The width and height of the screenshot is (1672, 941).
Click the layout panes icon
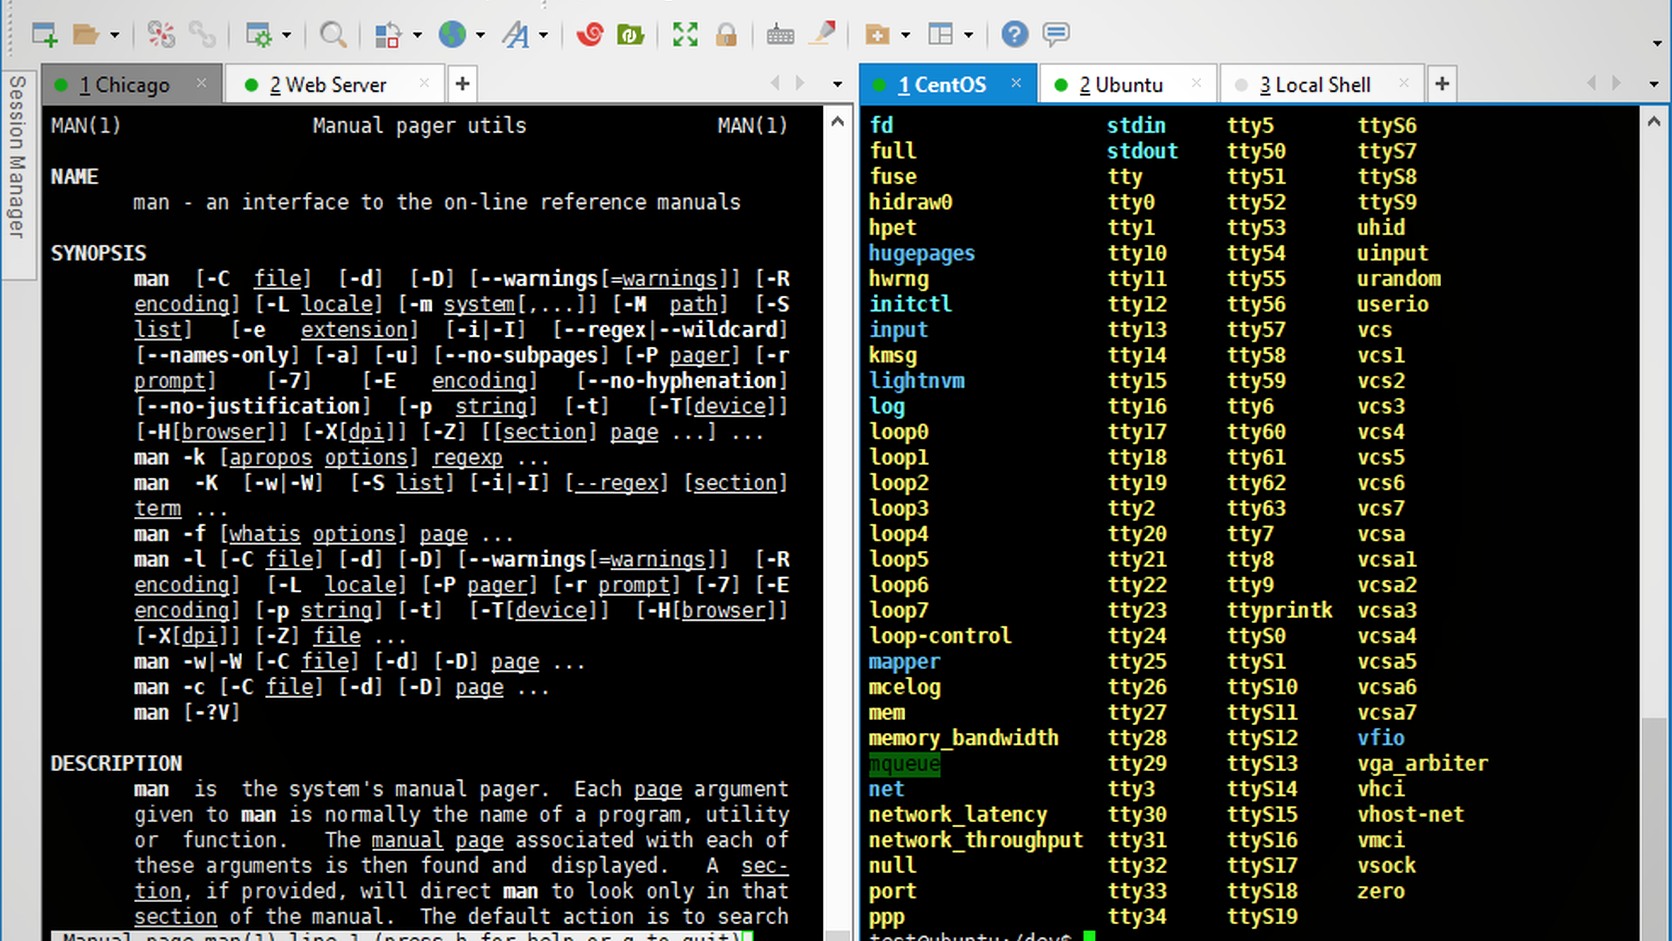click(940, 35)
